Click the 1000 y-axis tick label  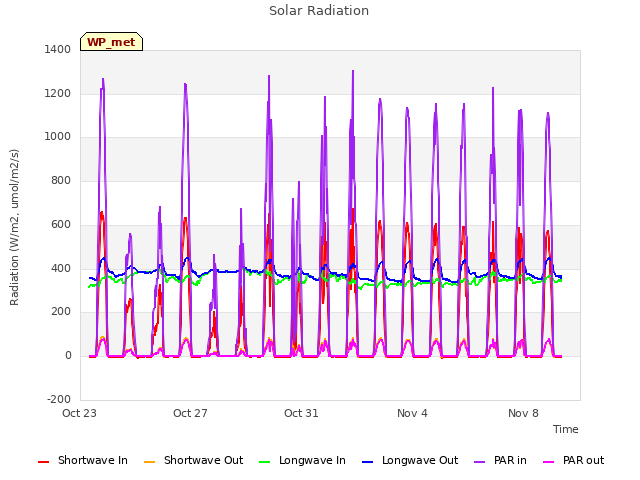(x=58, y=137)
